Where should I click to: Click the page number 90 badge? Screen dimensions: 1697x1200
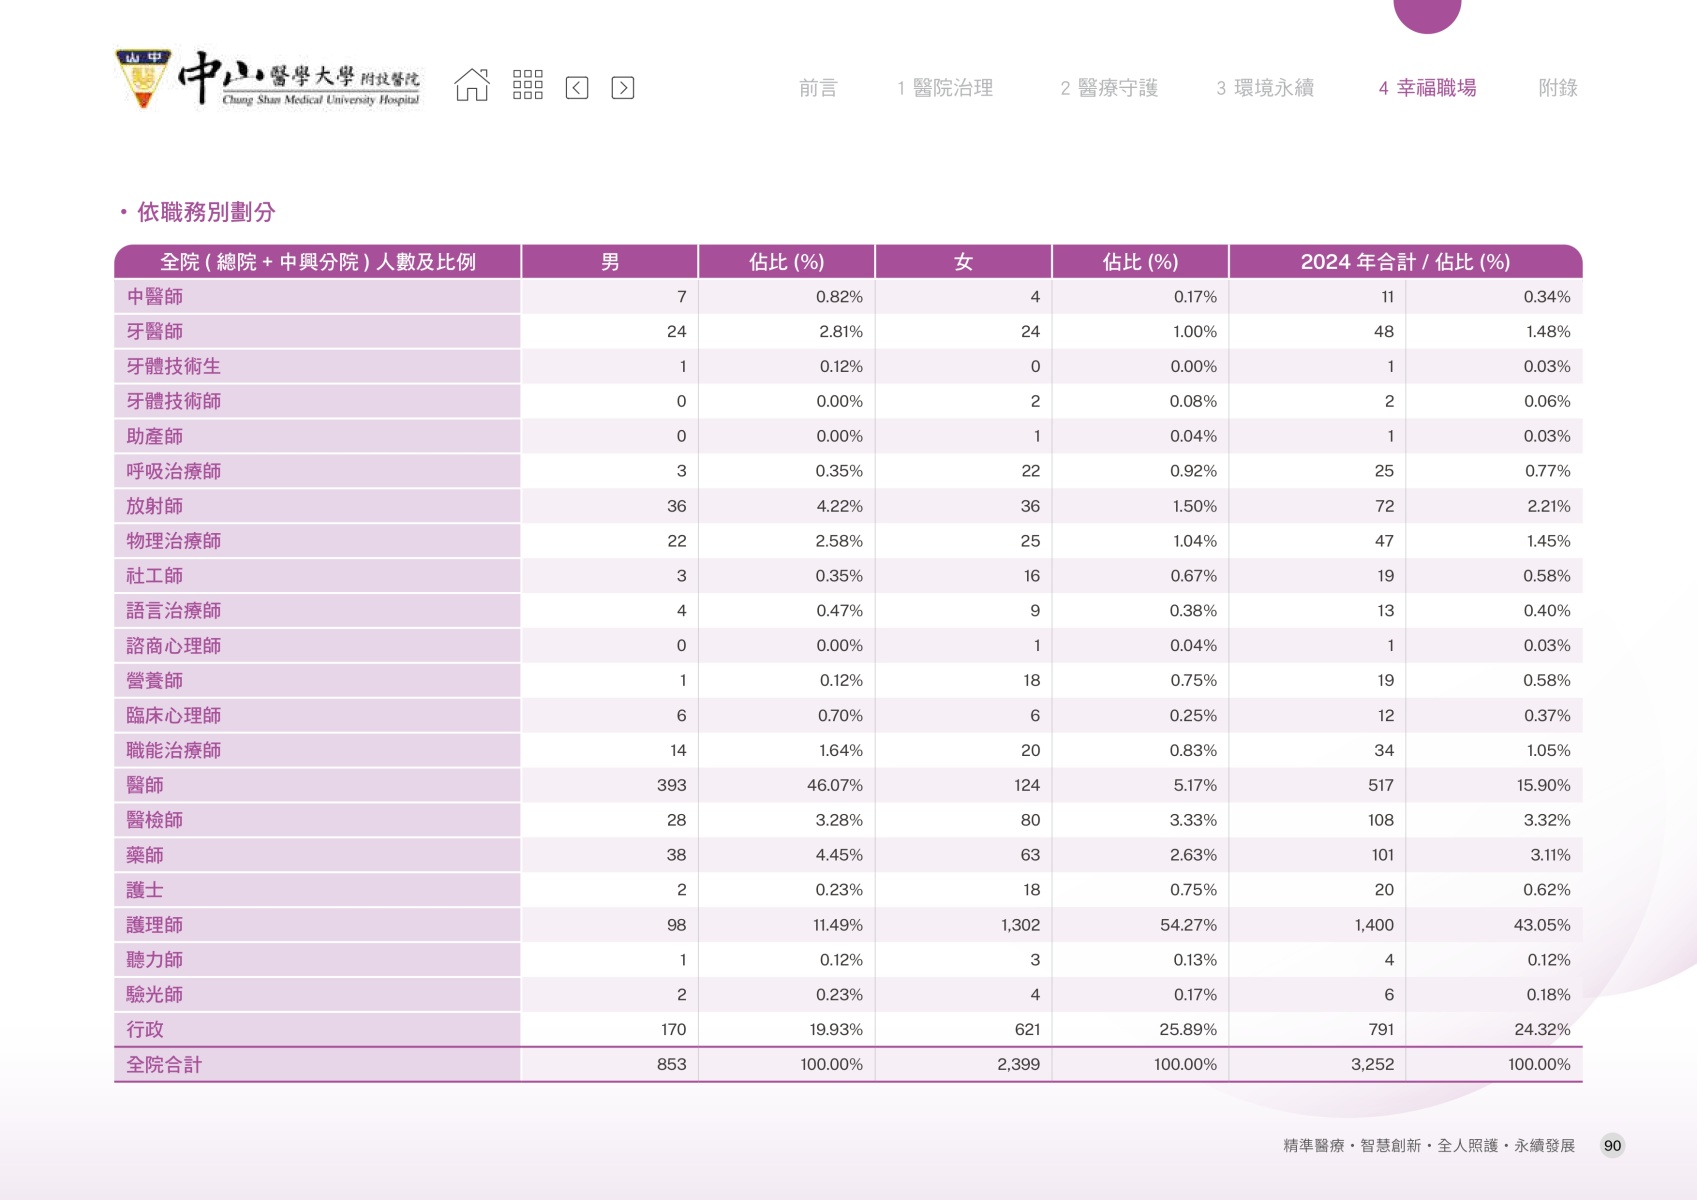point(1612,1146)
